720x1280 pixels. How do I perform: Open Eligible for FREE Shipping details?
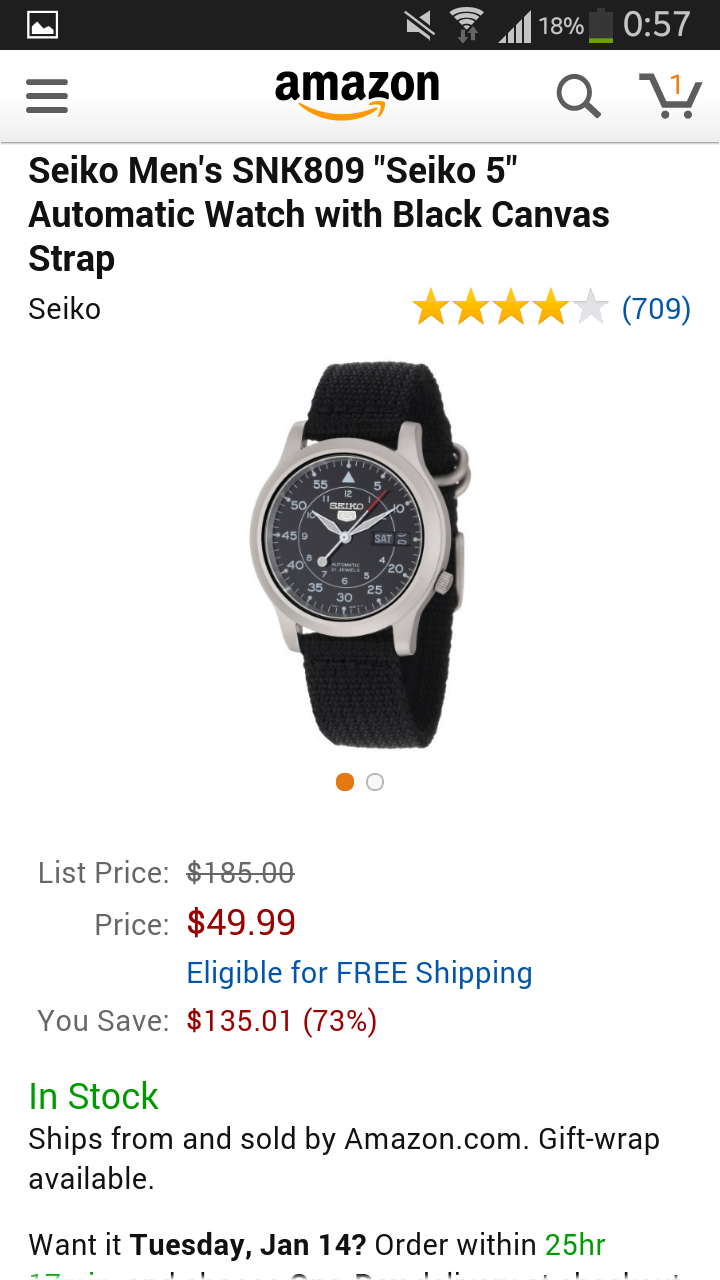[359, 973]
